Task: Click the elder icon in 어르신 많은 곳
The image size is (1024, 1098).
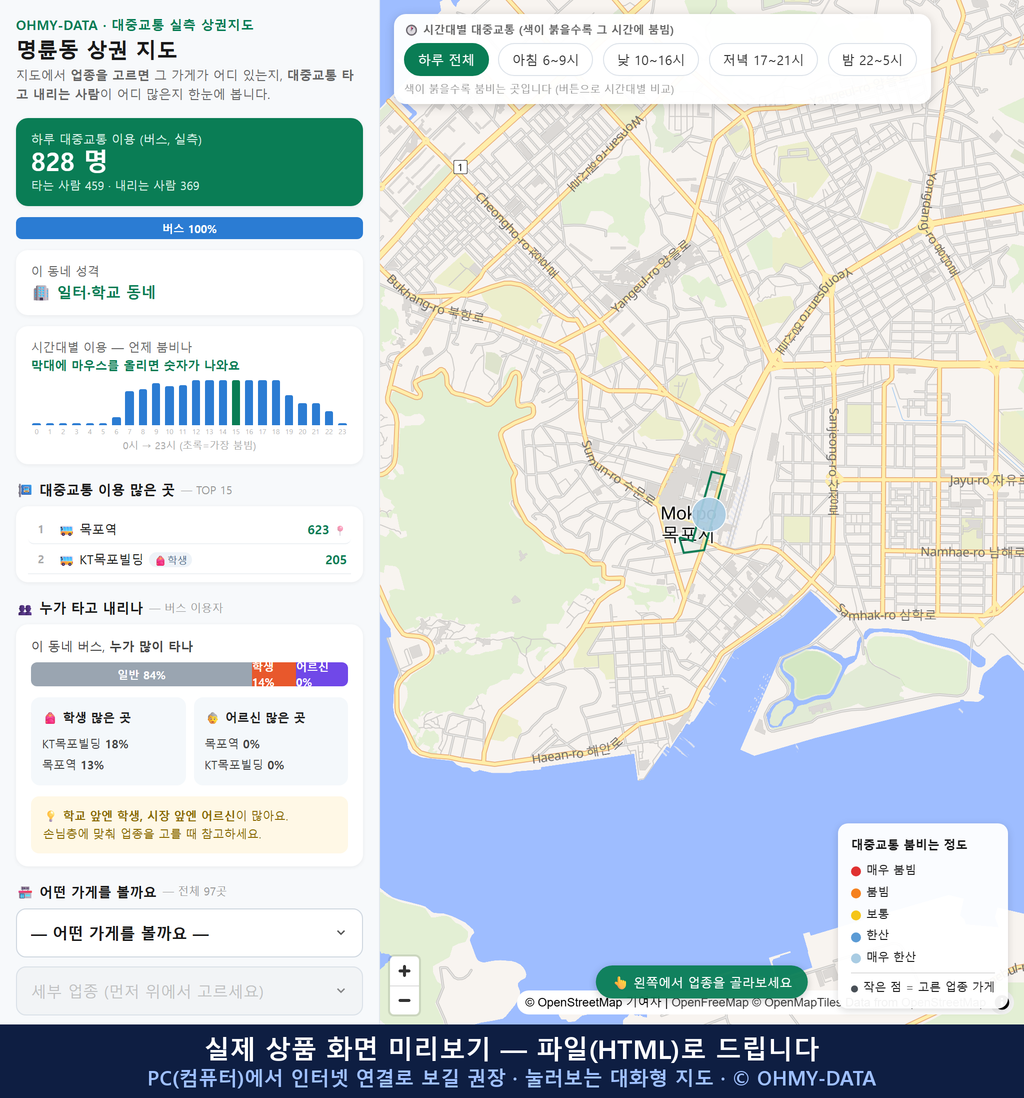Action: point(212,718)
